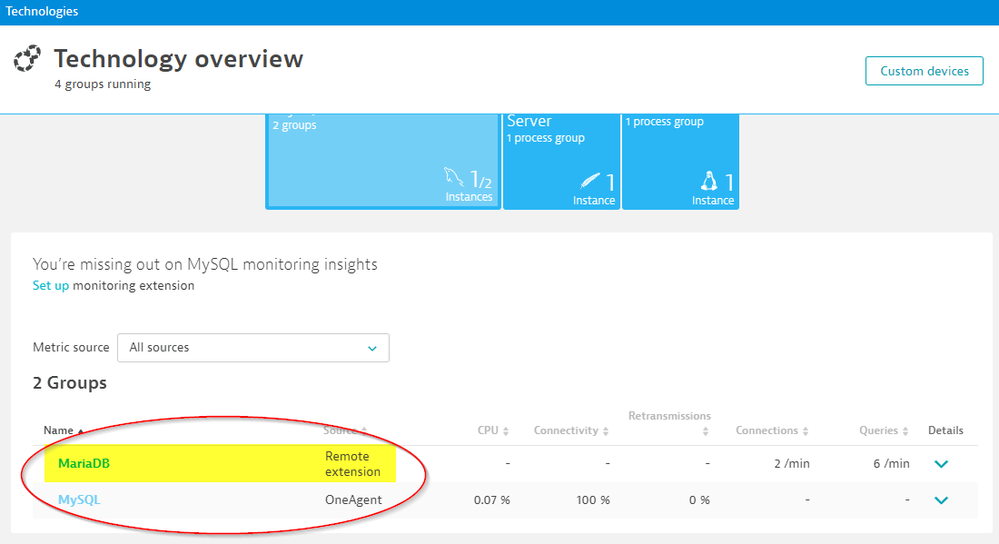Select the Server technology tile

(x=560, y=160)
